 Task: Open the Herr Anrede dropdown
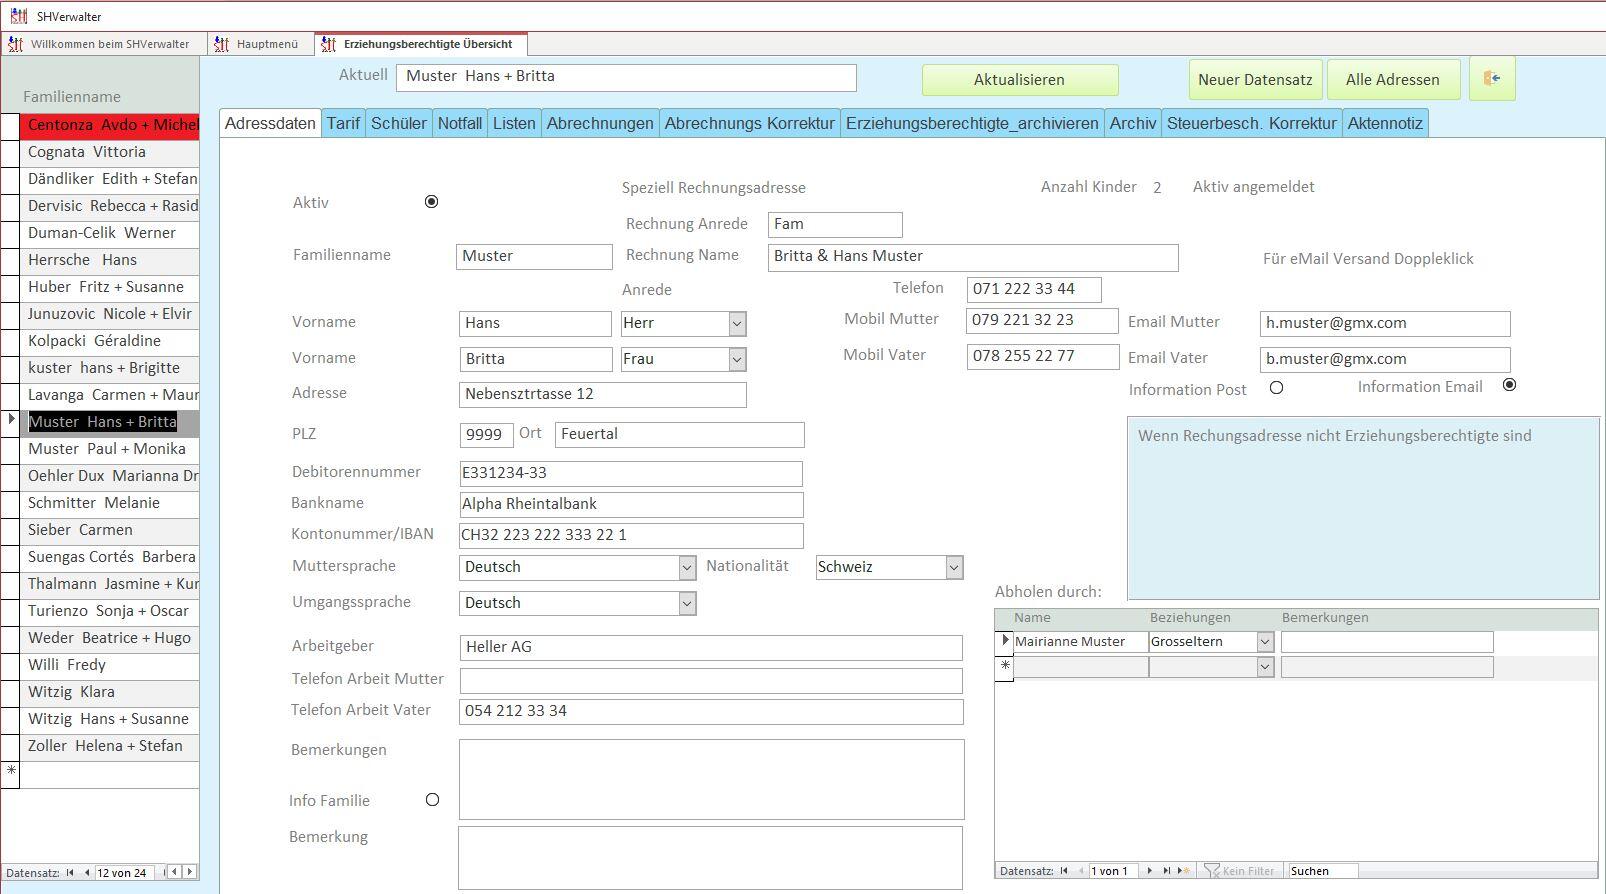pos(737,324)
